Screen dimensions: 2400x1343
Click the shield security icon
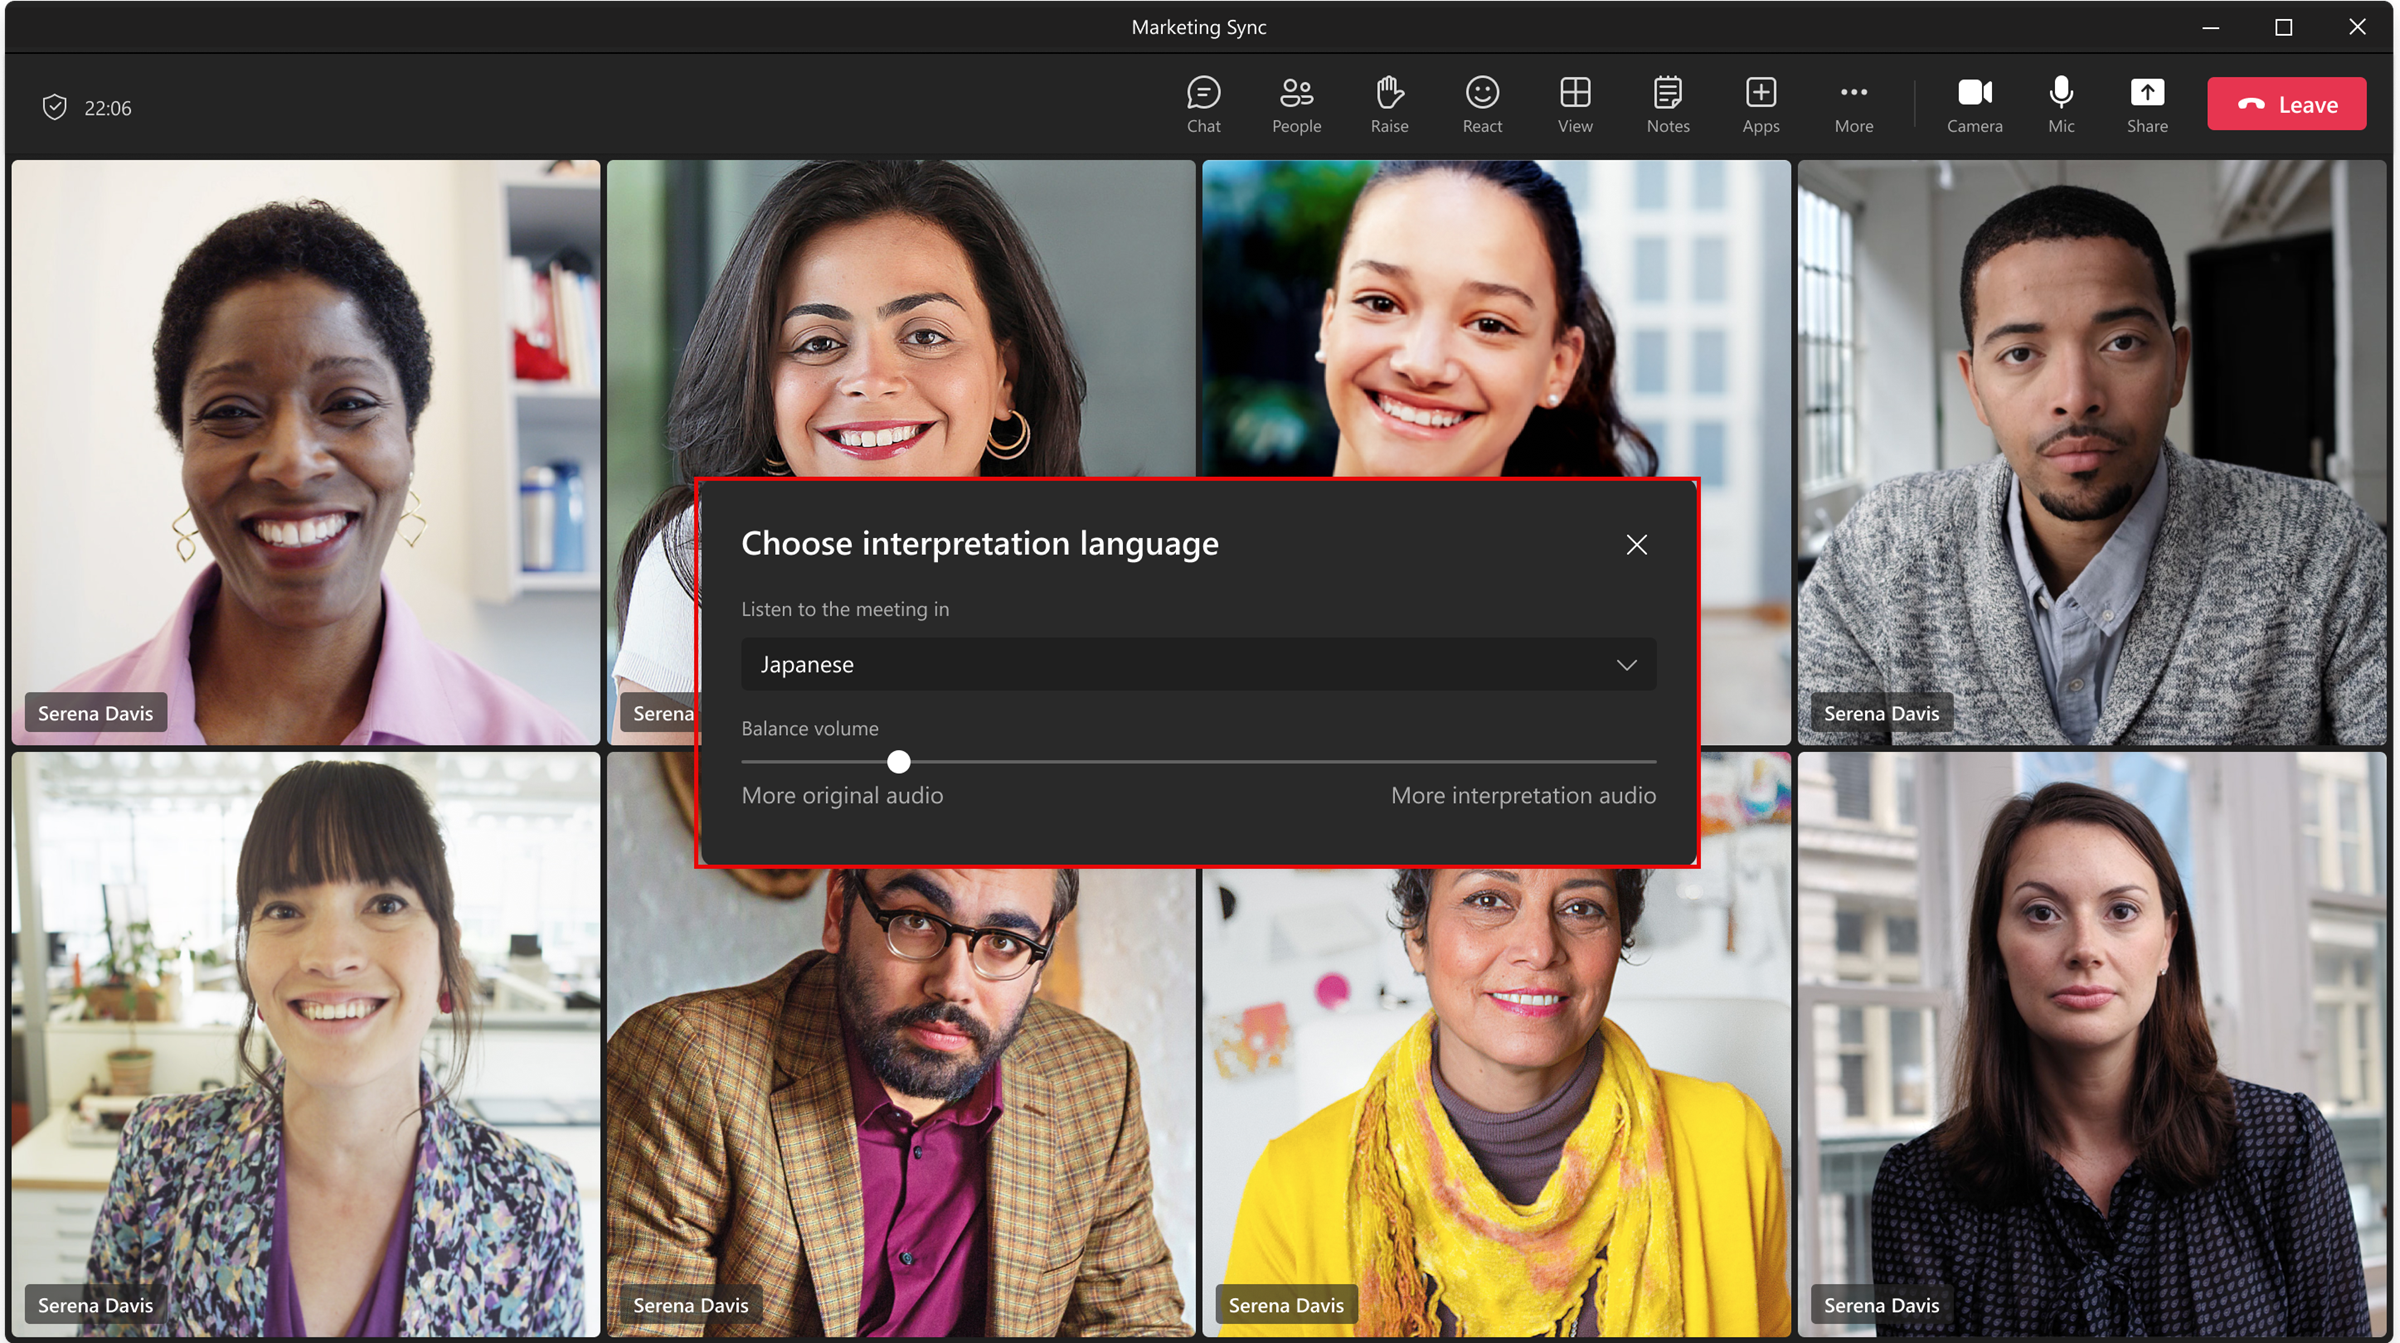point(55,107)
